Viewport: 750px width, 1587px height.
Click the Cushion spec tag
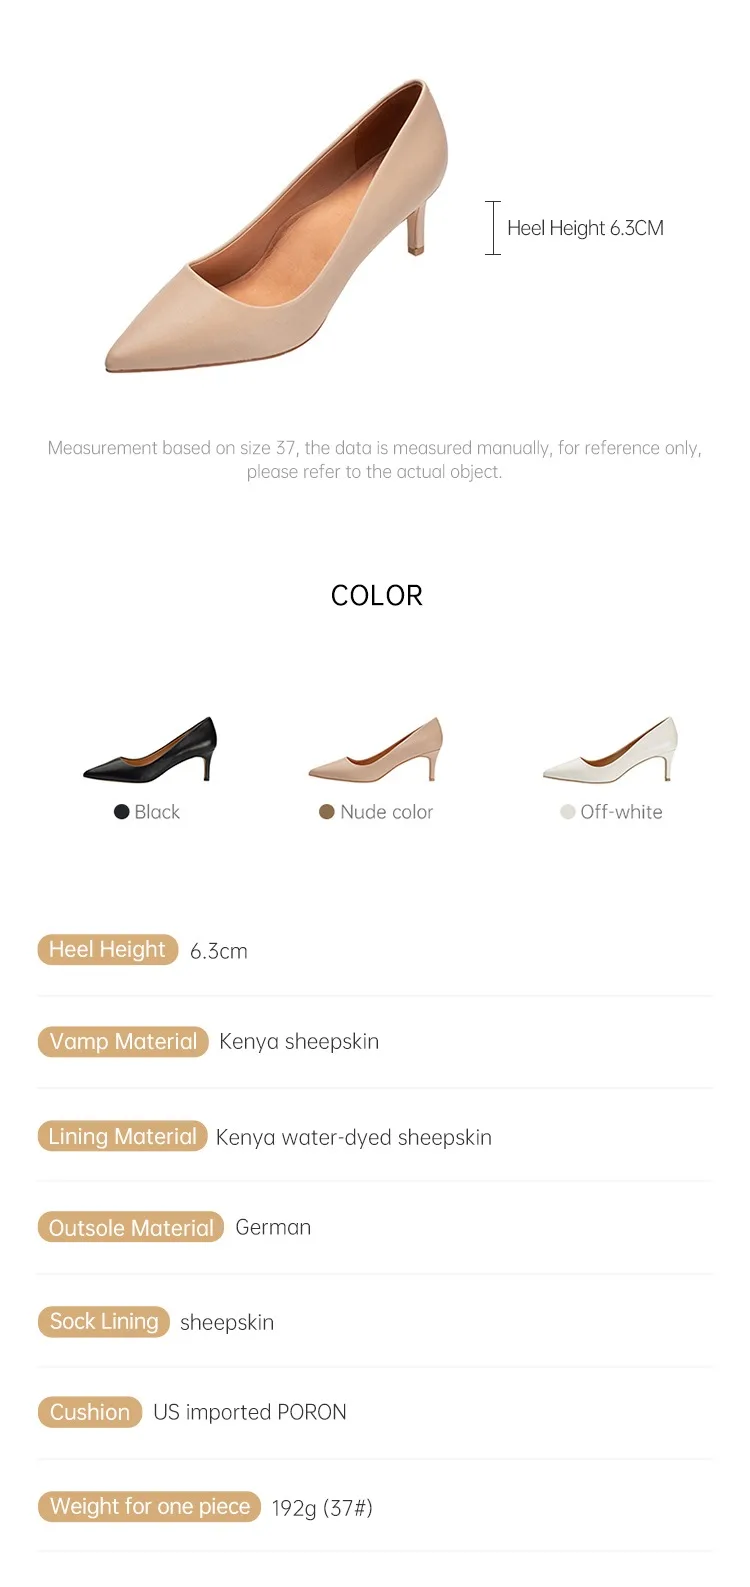[x=90, y=1412]
